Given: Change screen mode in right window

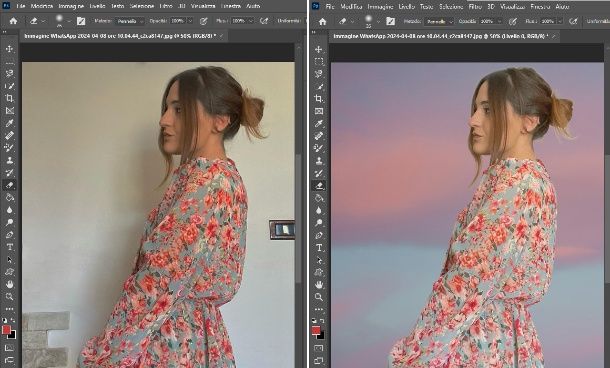Looking at the screenshot, I should (x=319, y=360).
